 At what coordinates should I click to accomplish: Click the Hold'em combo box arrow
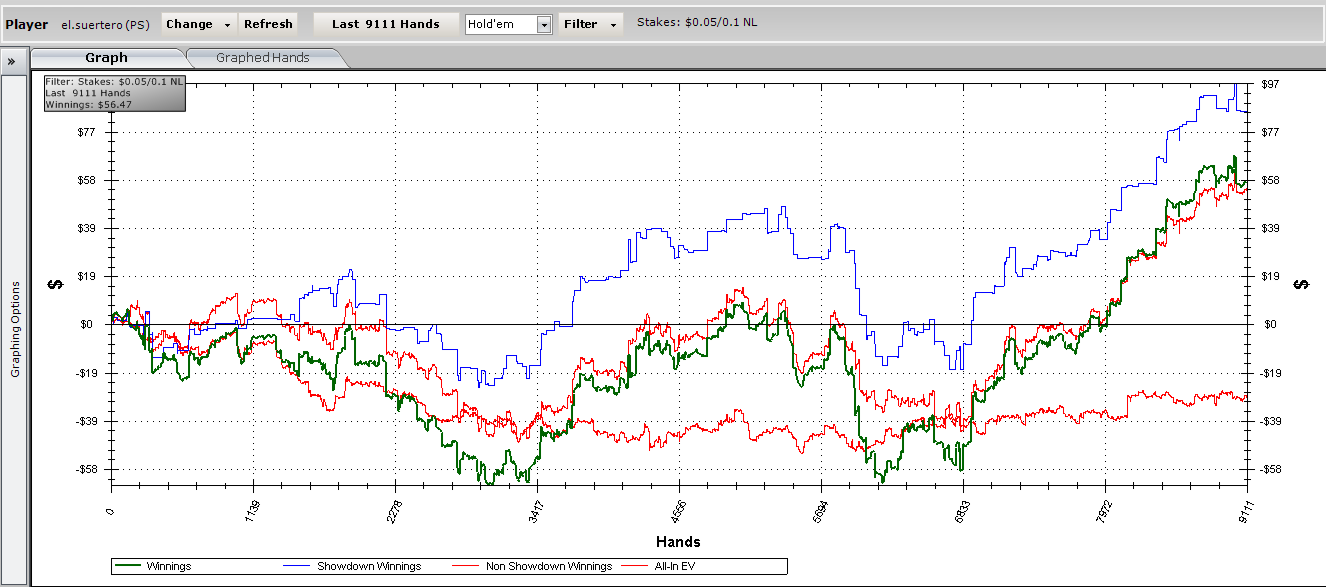544,24
